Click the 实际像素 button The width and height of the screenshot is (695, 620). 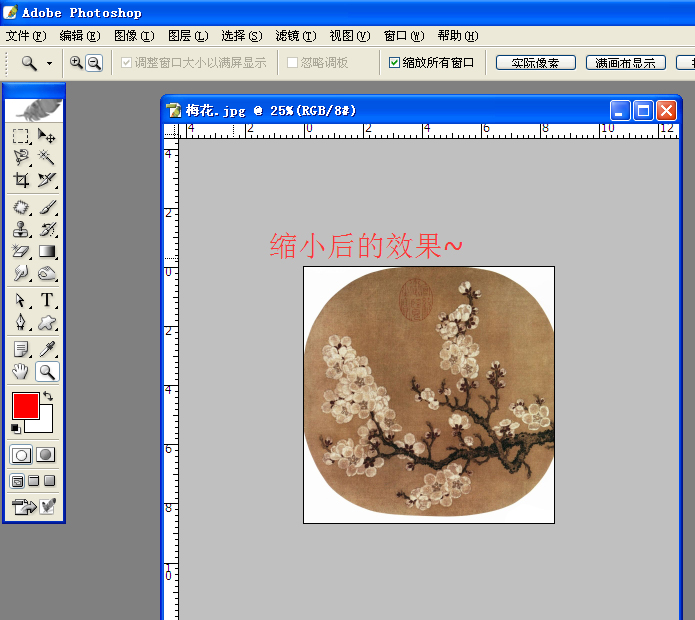pyautogui.click(x=535, y=63)
